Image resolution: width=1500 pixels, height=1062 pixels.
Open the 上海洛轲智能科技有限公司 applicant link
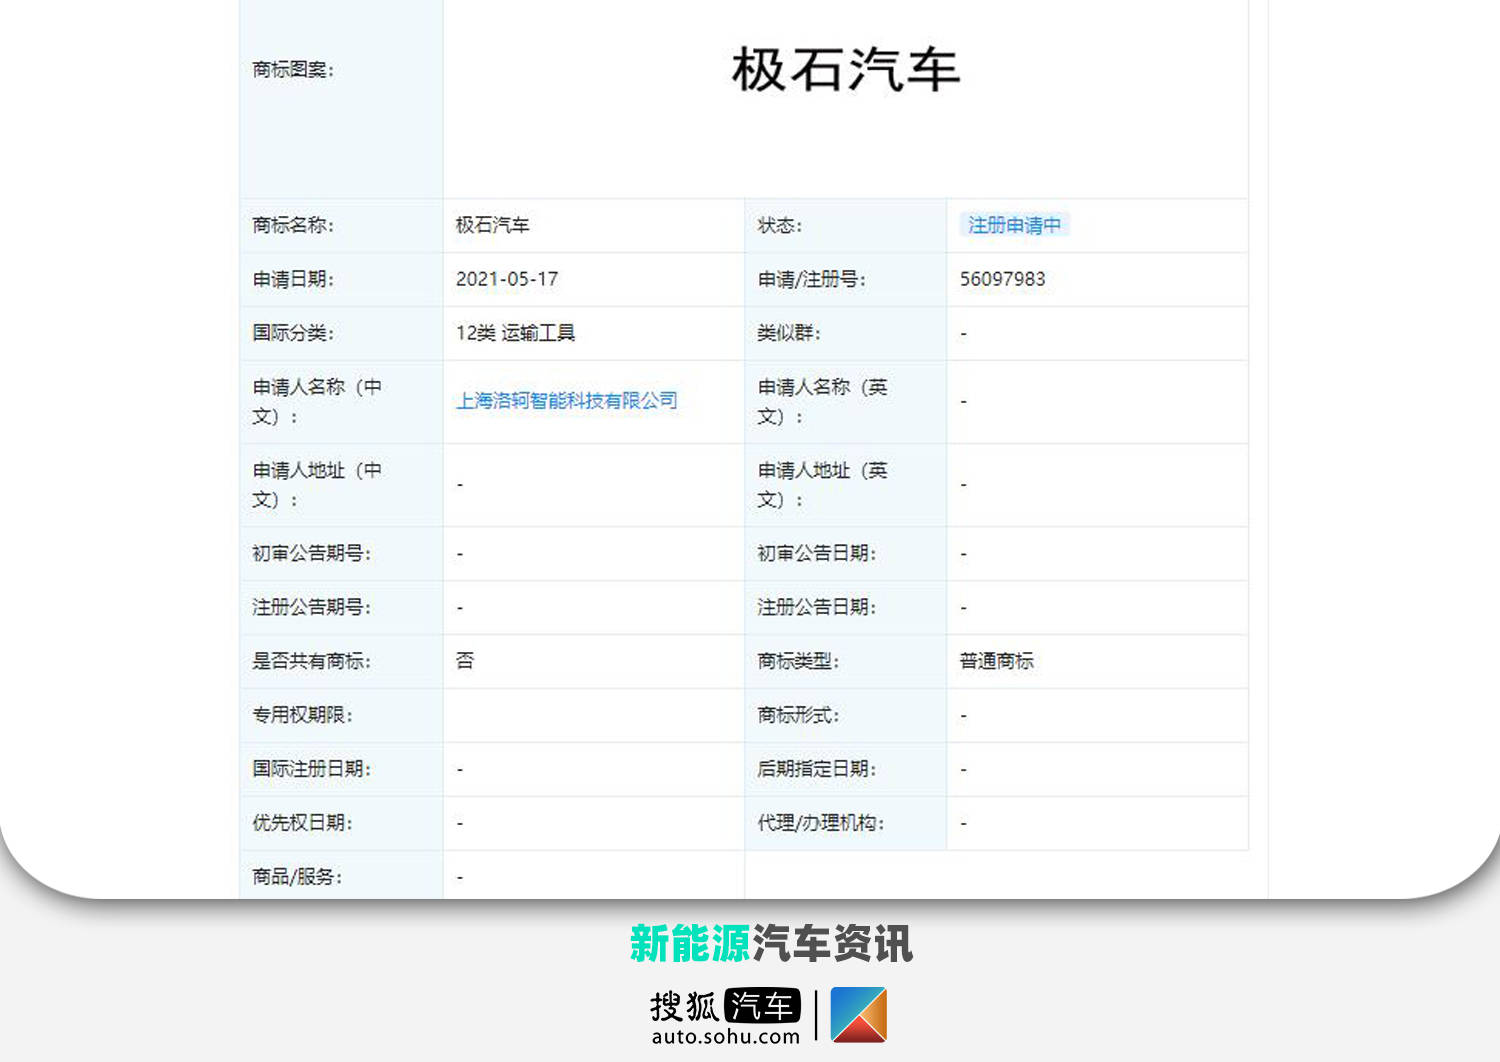[x=567, y=401]
